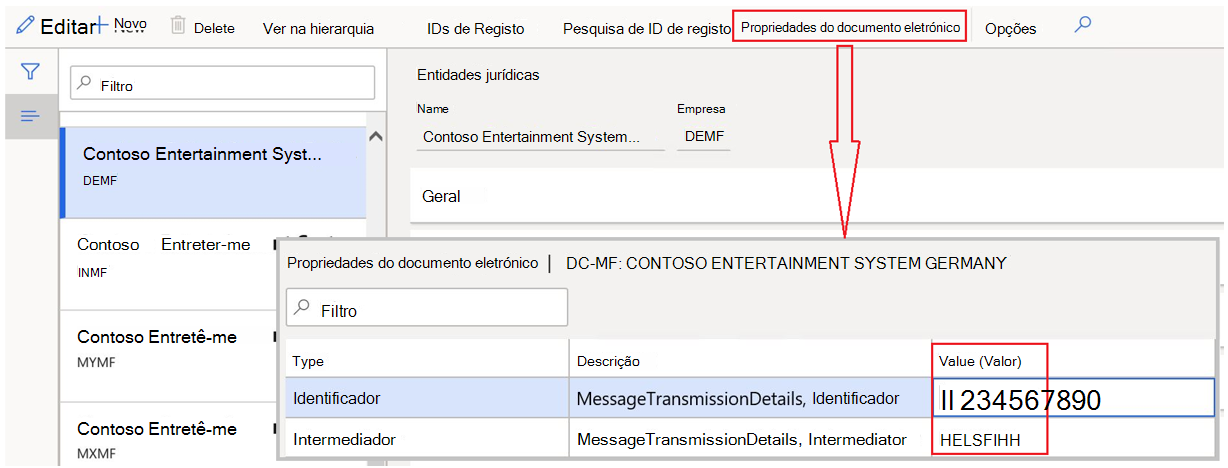Toggle the list view lines icon
The image size is (1228, 468).
click(x=31, y=117)
